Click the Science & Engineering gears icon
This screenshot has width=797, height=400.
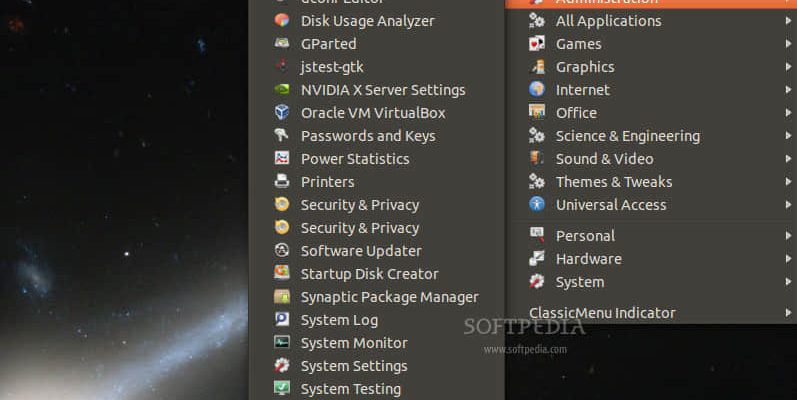point(537,135)
